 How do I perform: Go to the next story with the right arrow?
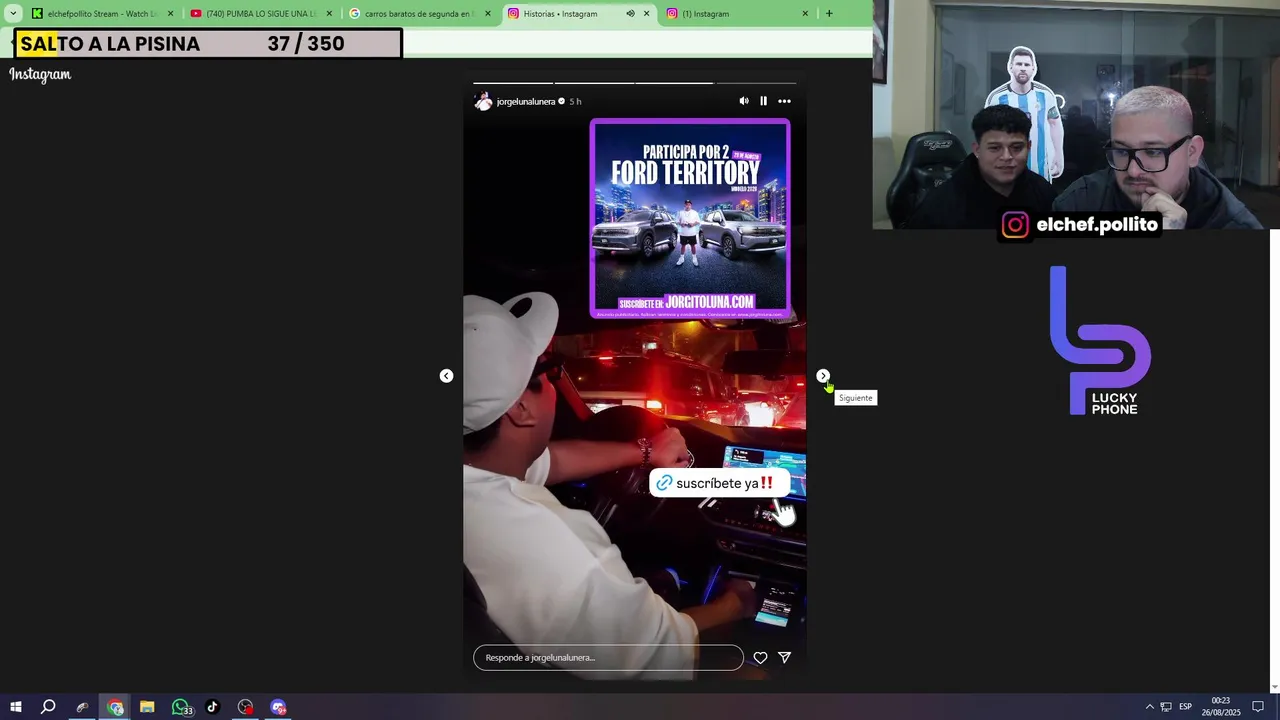click(x=823, y=376)
